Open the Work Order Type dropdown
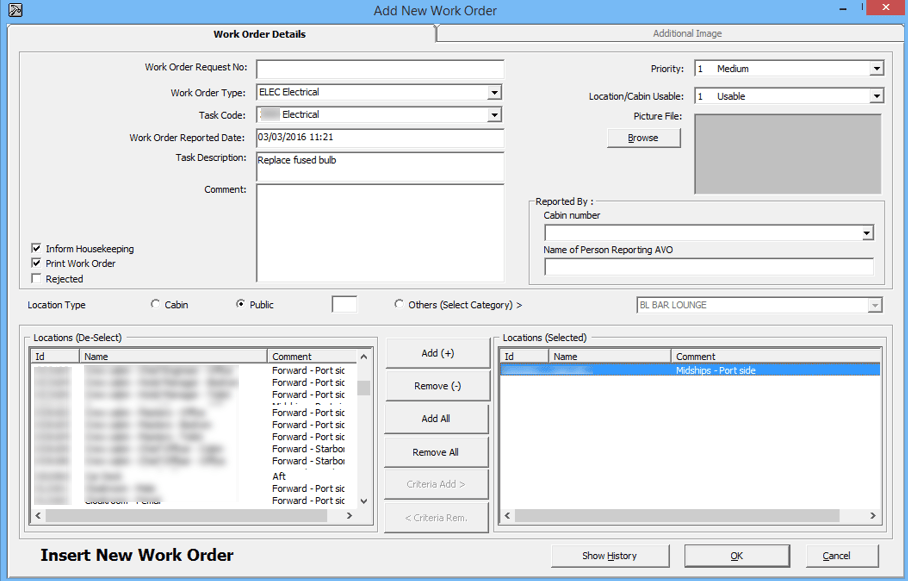The width and height of the screenshot is (908, 581). coord(494,91)
